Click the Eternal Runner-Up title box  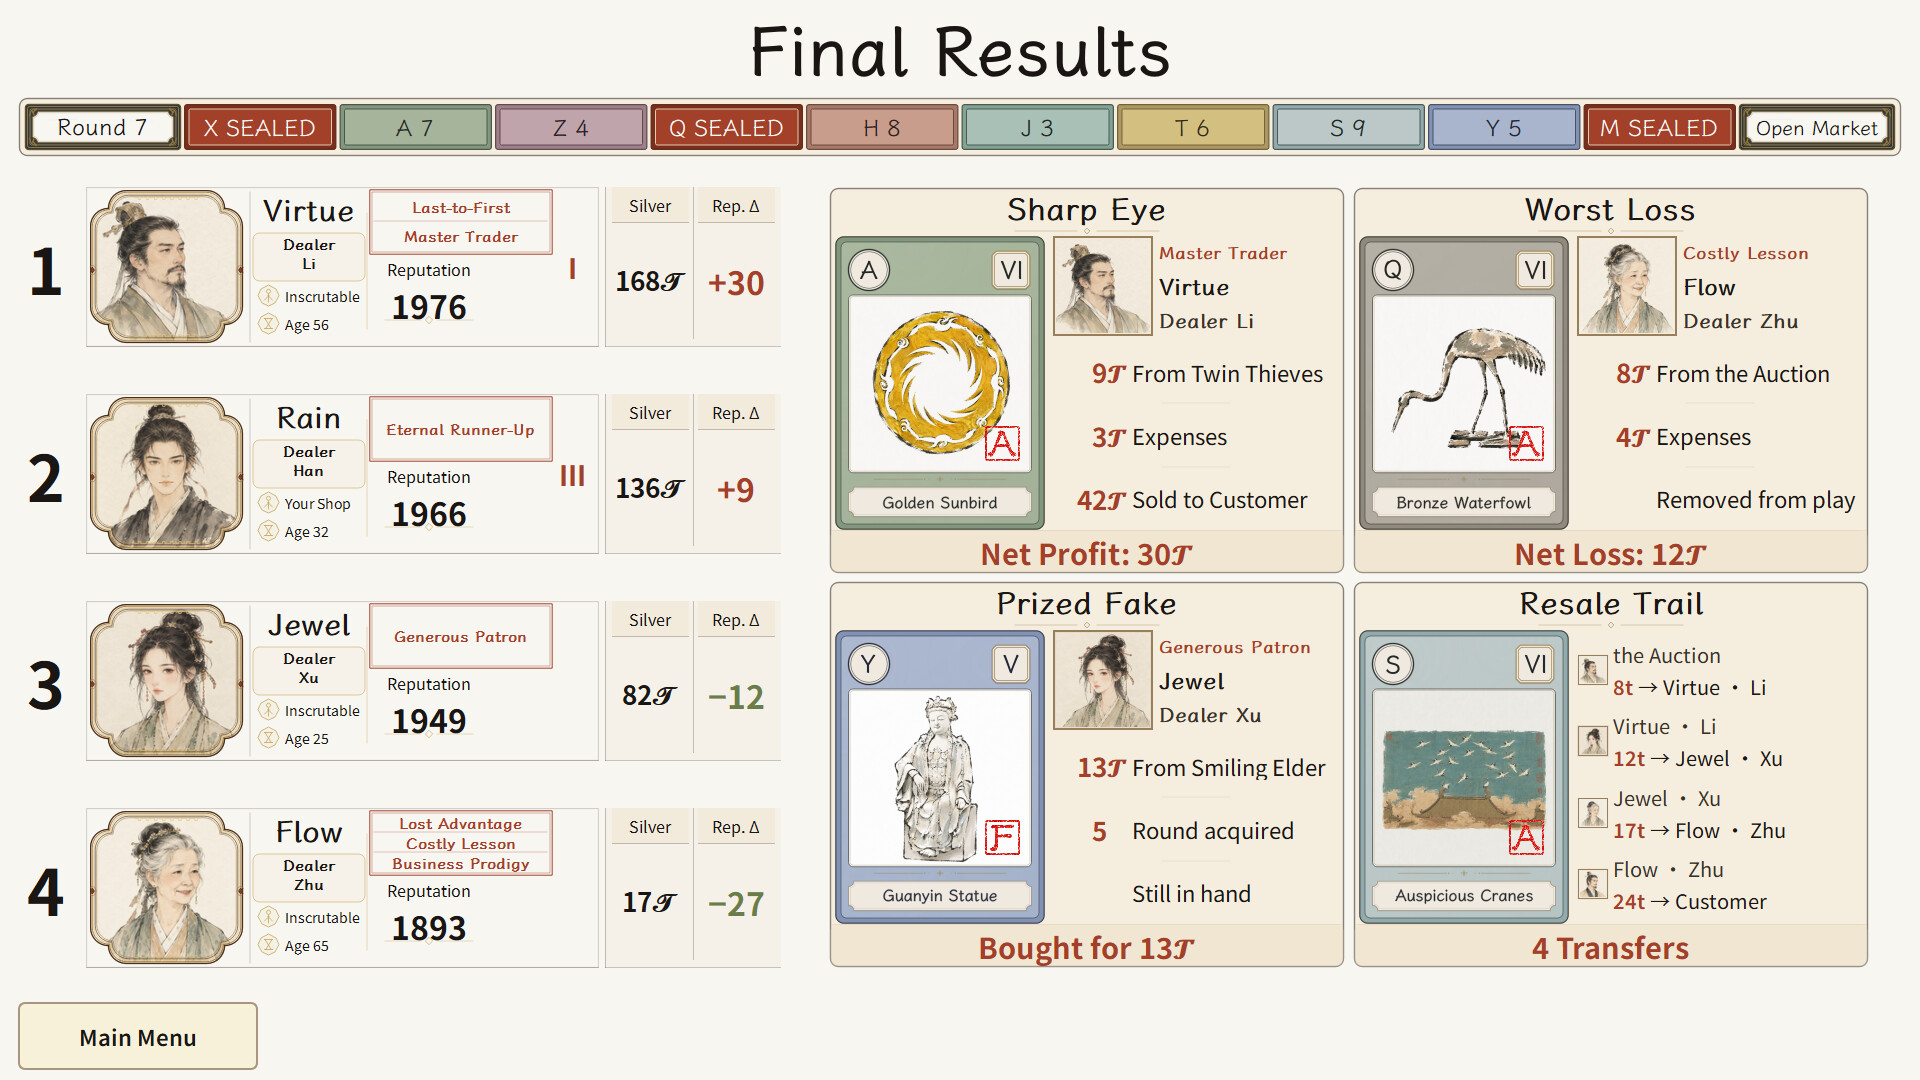tap(461, 429)
